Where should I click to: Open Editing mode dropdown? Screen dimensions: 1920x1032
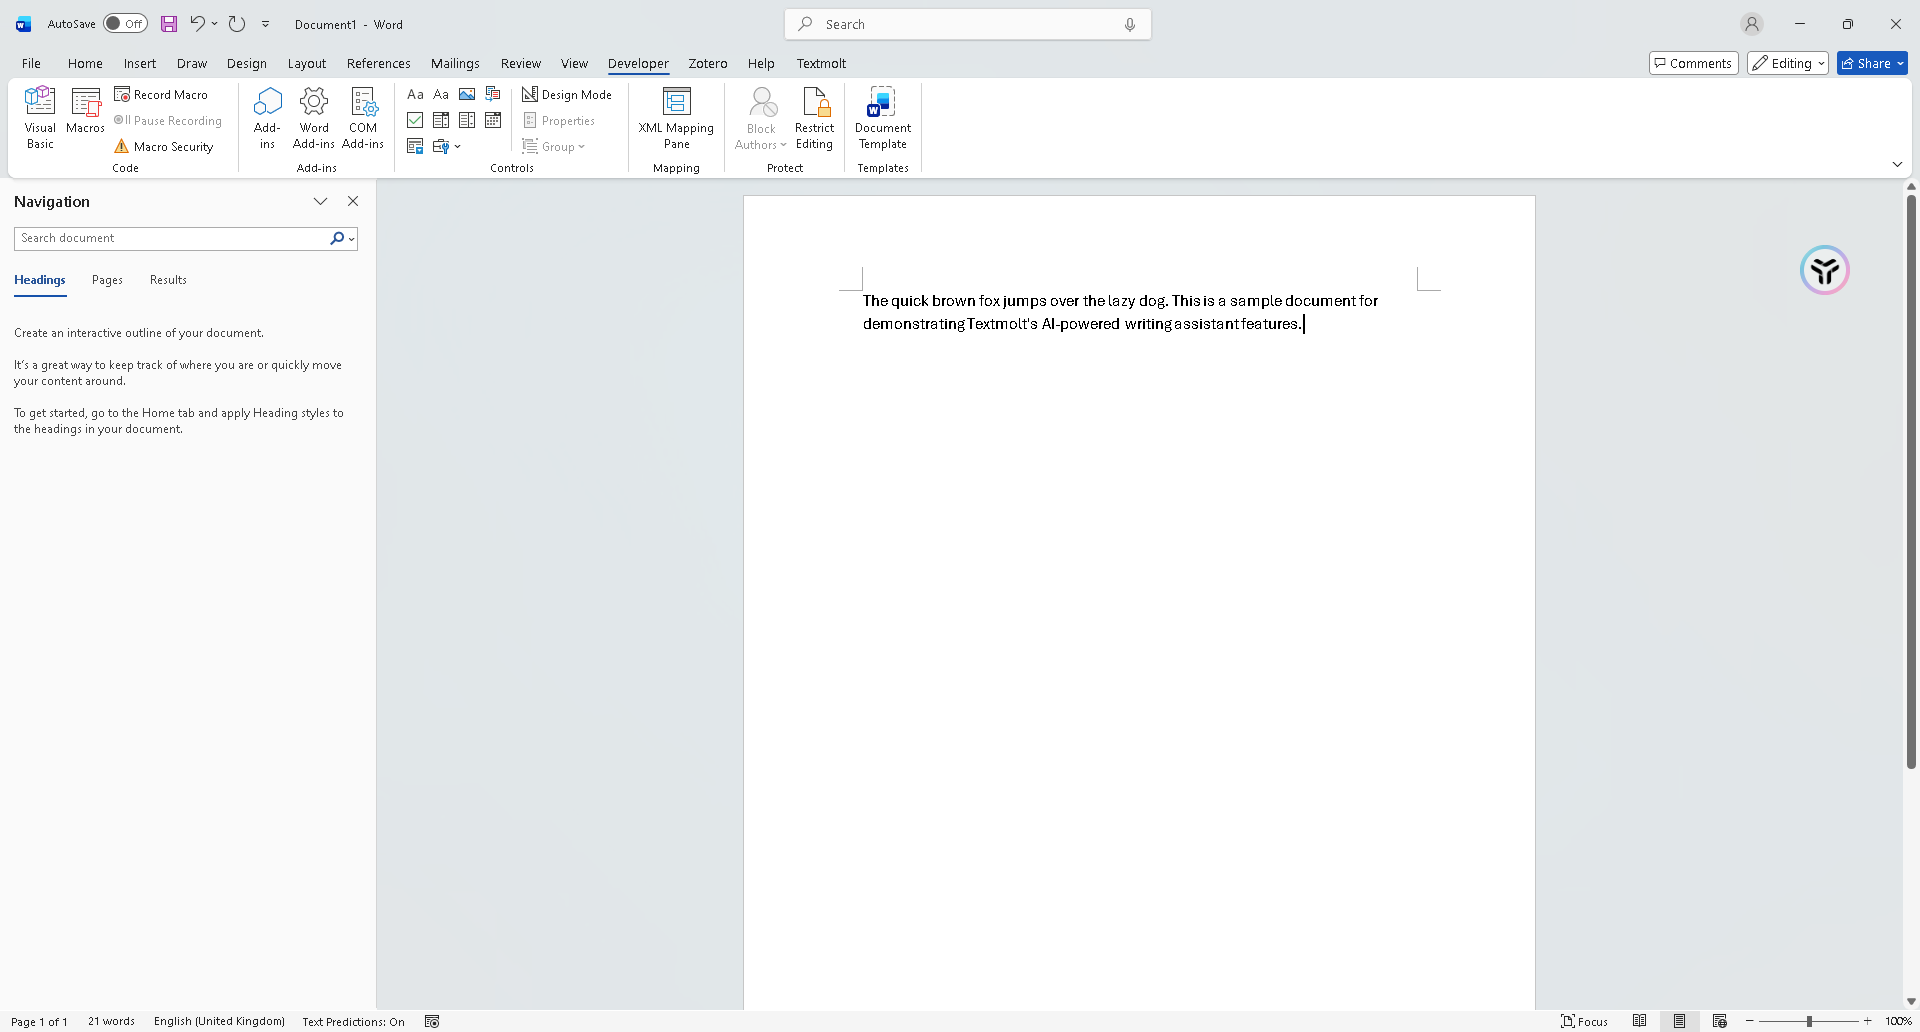(x=1788, y=63)
